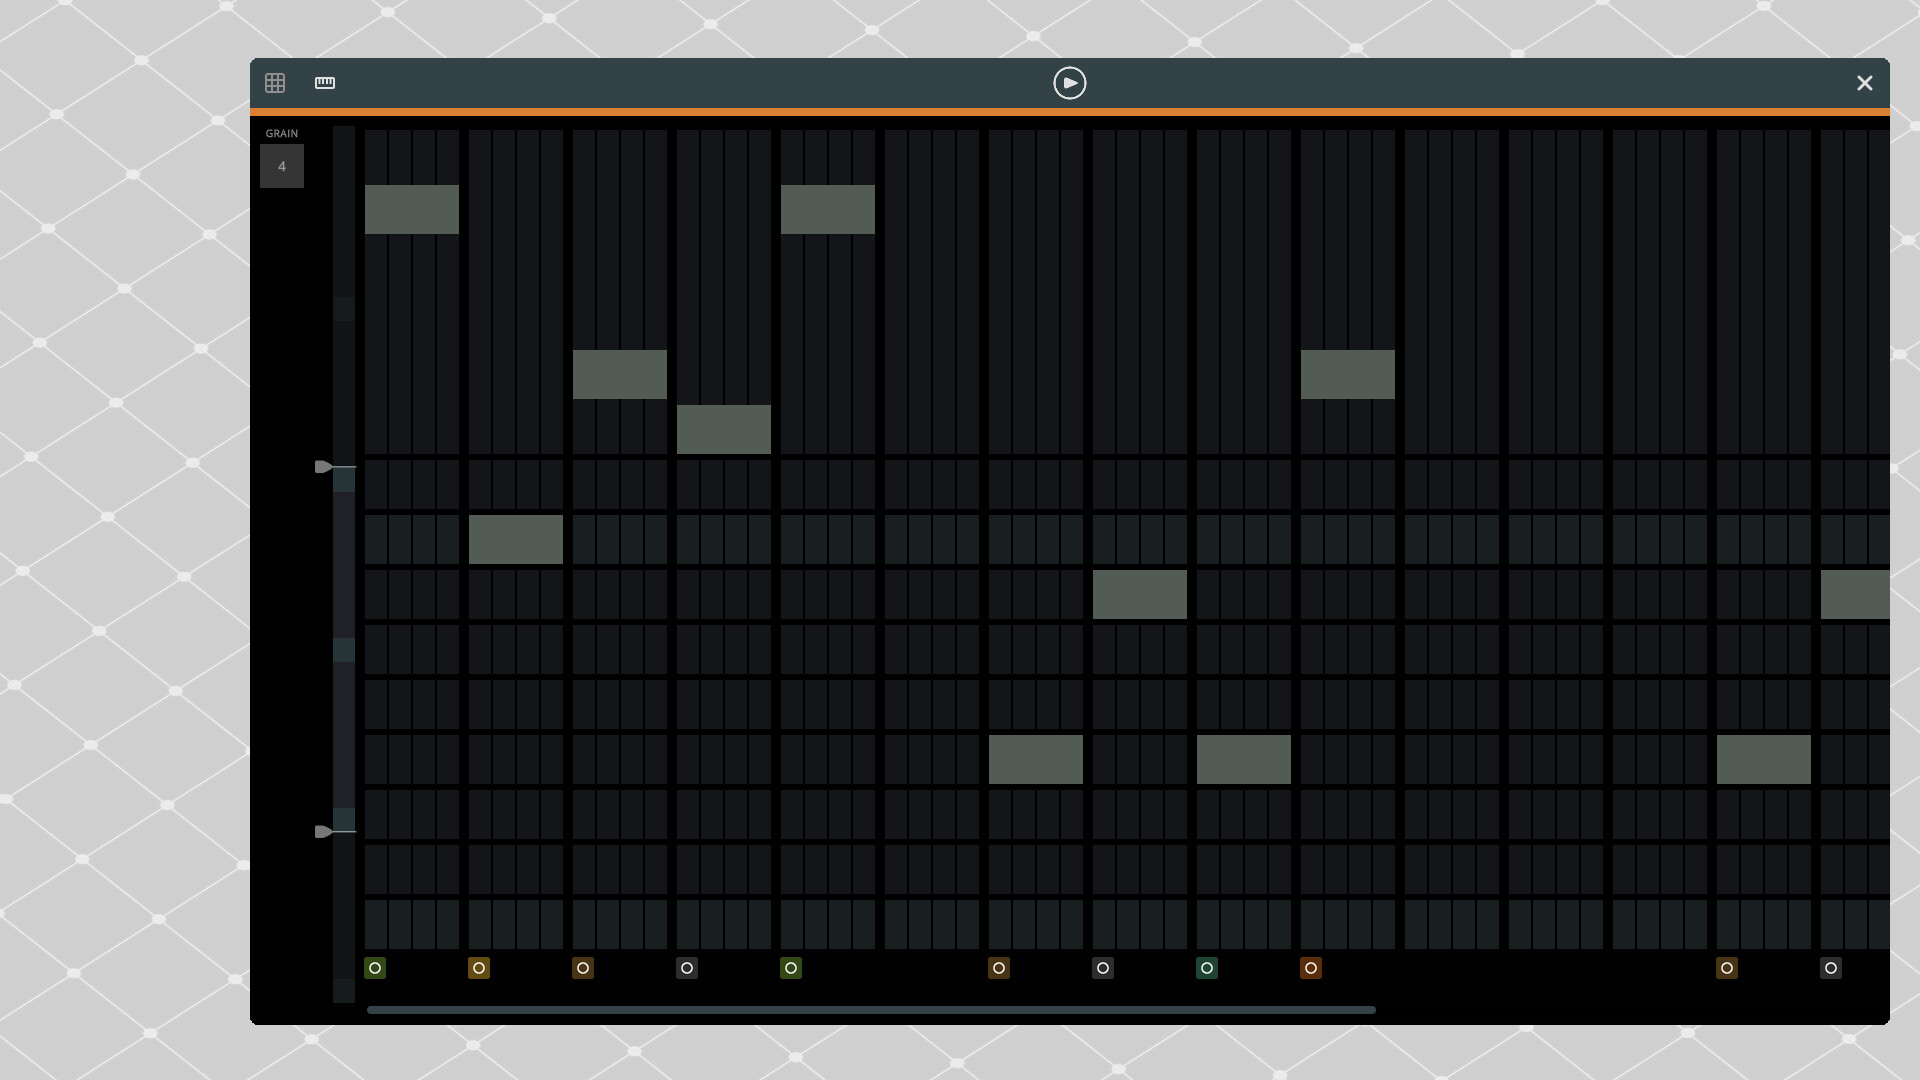Open the grid view icon
Viewport: 1920px width, 1080px height.
click(x=275, y=83)
